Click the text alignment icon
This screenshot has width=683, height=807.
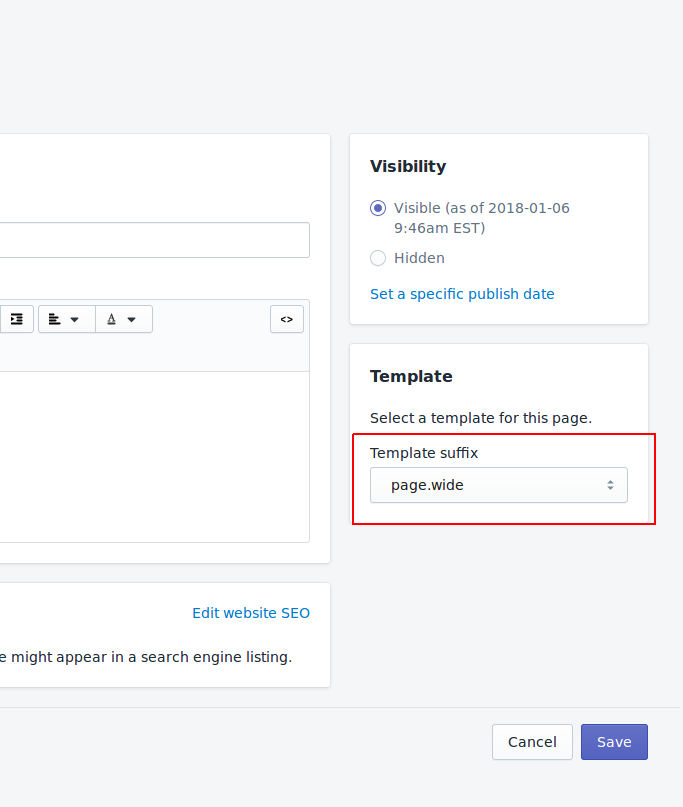[x=55, y=320]
